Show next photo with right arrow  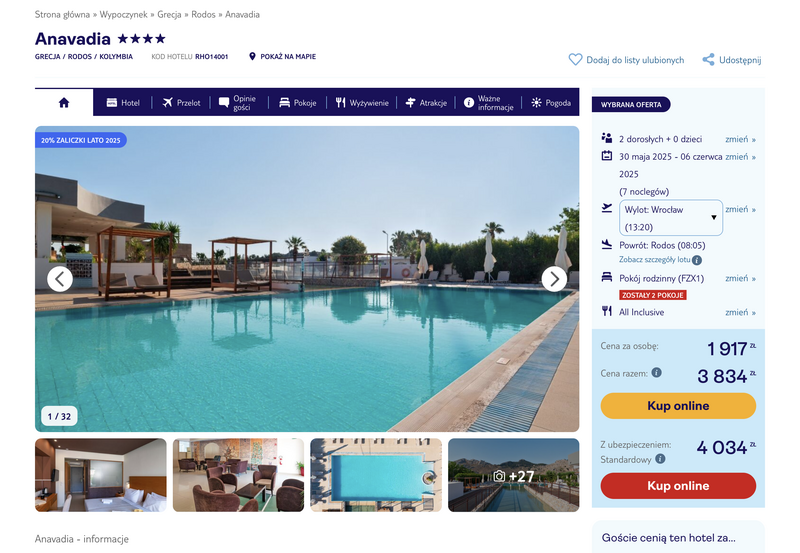[554, 279]
